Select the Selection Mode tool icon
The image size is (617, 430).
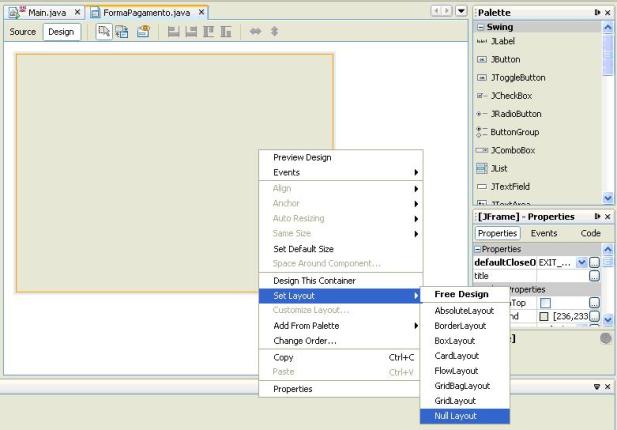pyautogui.click(x=105, y=32)
